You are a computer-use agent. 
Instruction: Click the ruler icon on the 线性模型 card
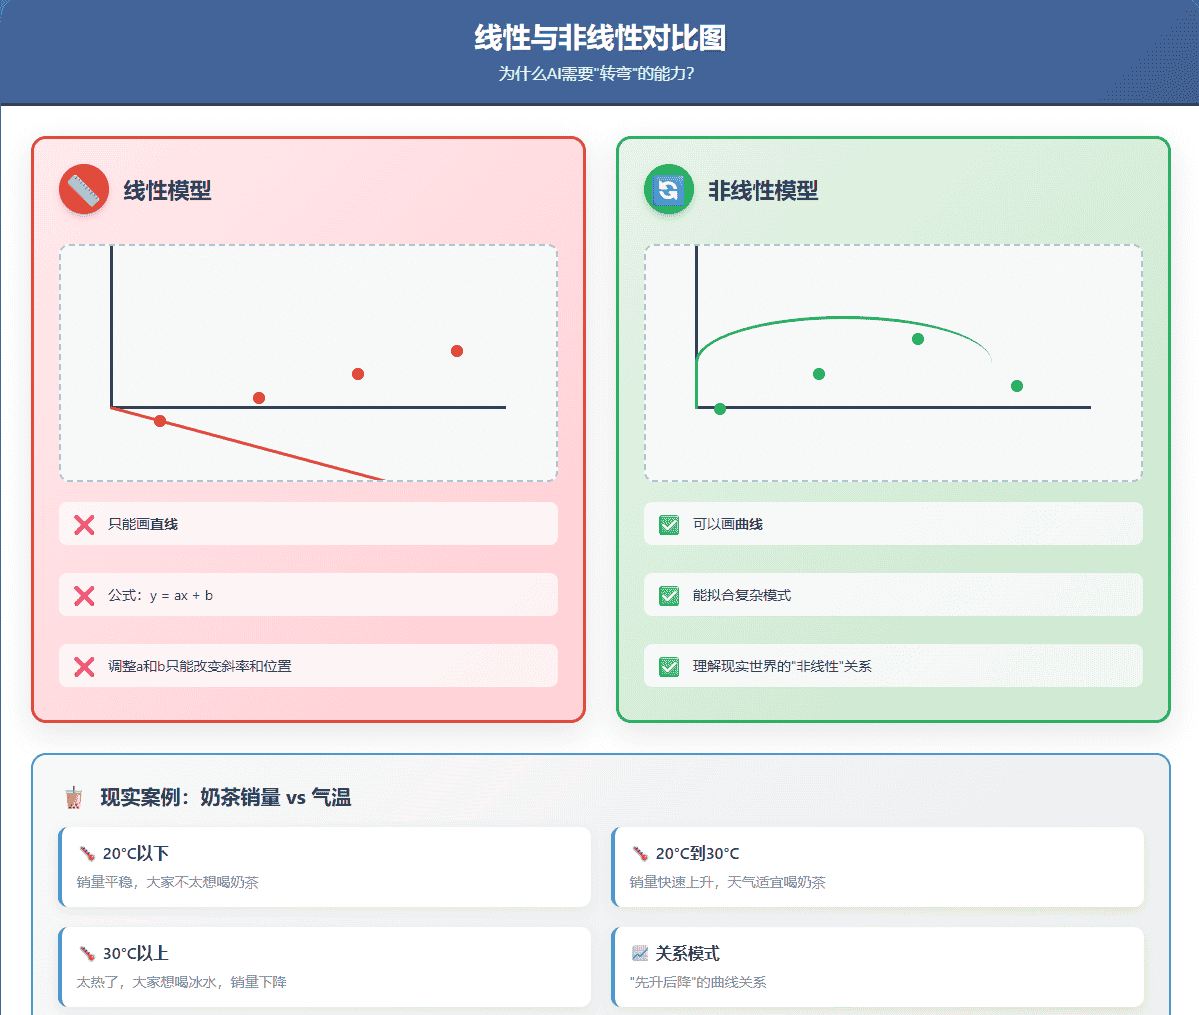[x=84, y=188]
